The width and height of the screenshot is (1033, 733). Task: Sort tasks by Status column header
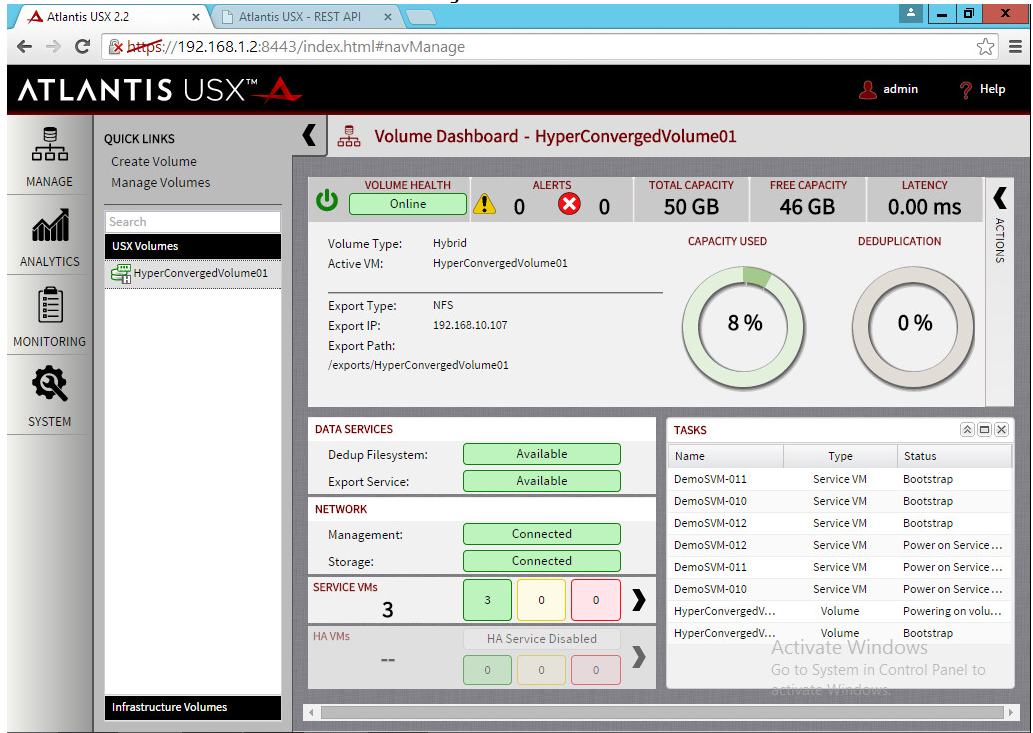coord(954,456)
